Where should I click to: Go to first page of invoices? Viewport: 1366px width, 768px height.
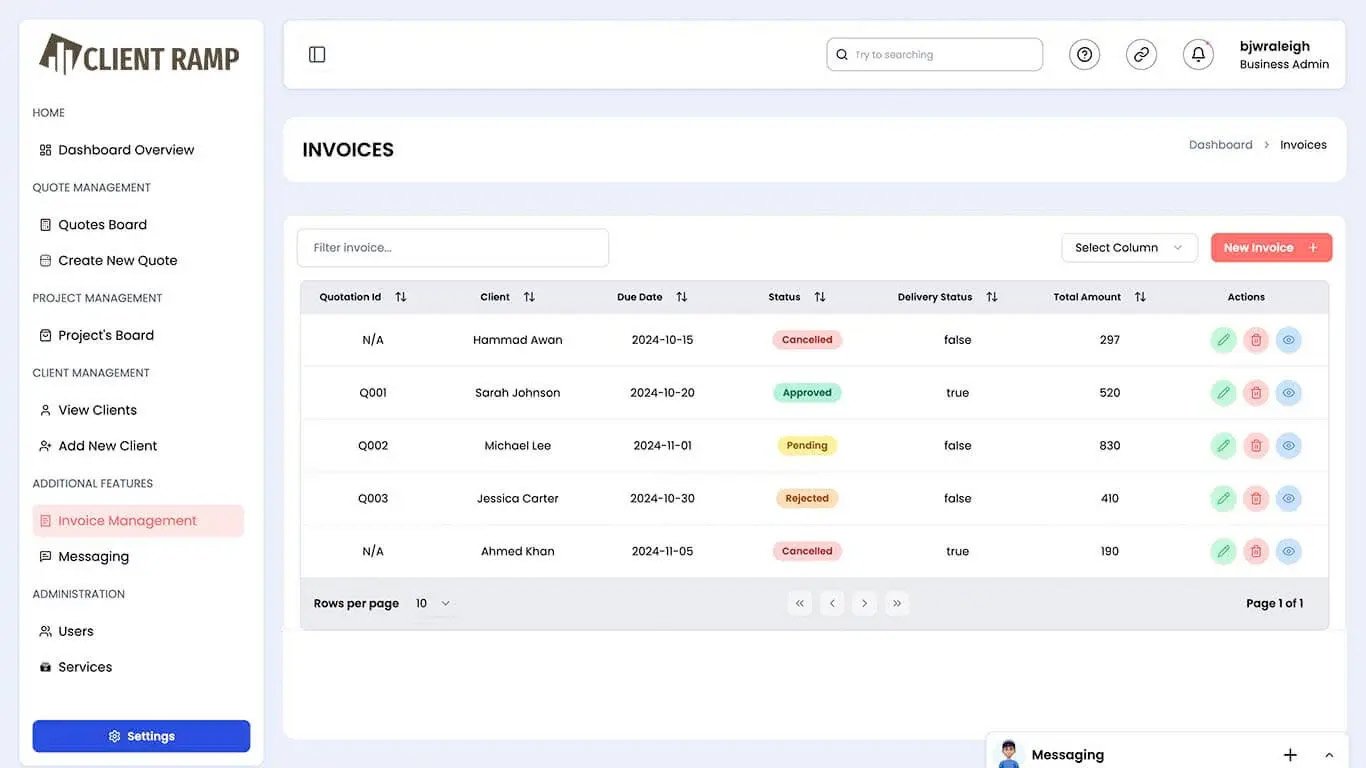(x=800, y=603)
